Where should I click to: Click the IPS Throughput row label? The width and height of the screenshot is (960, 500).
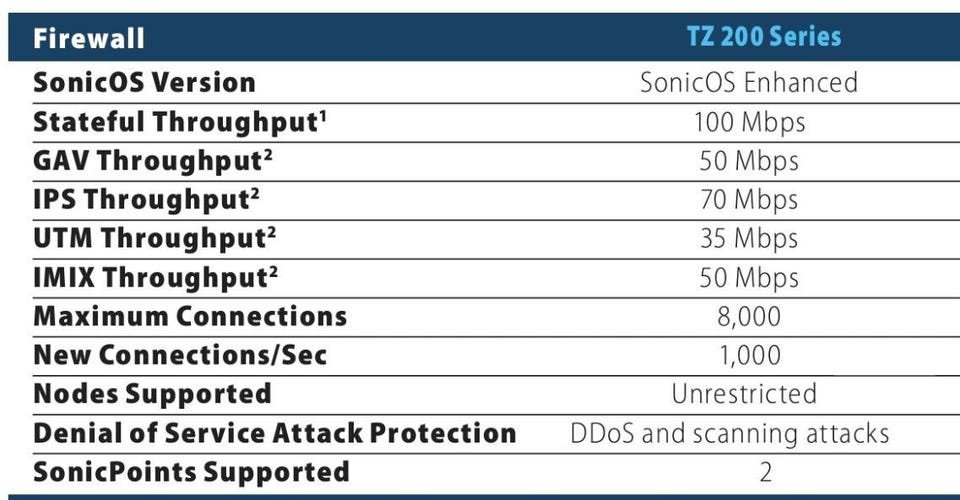point(146,200)
